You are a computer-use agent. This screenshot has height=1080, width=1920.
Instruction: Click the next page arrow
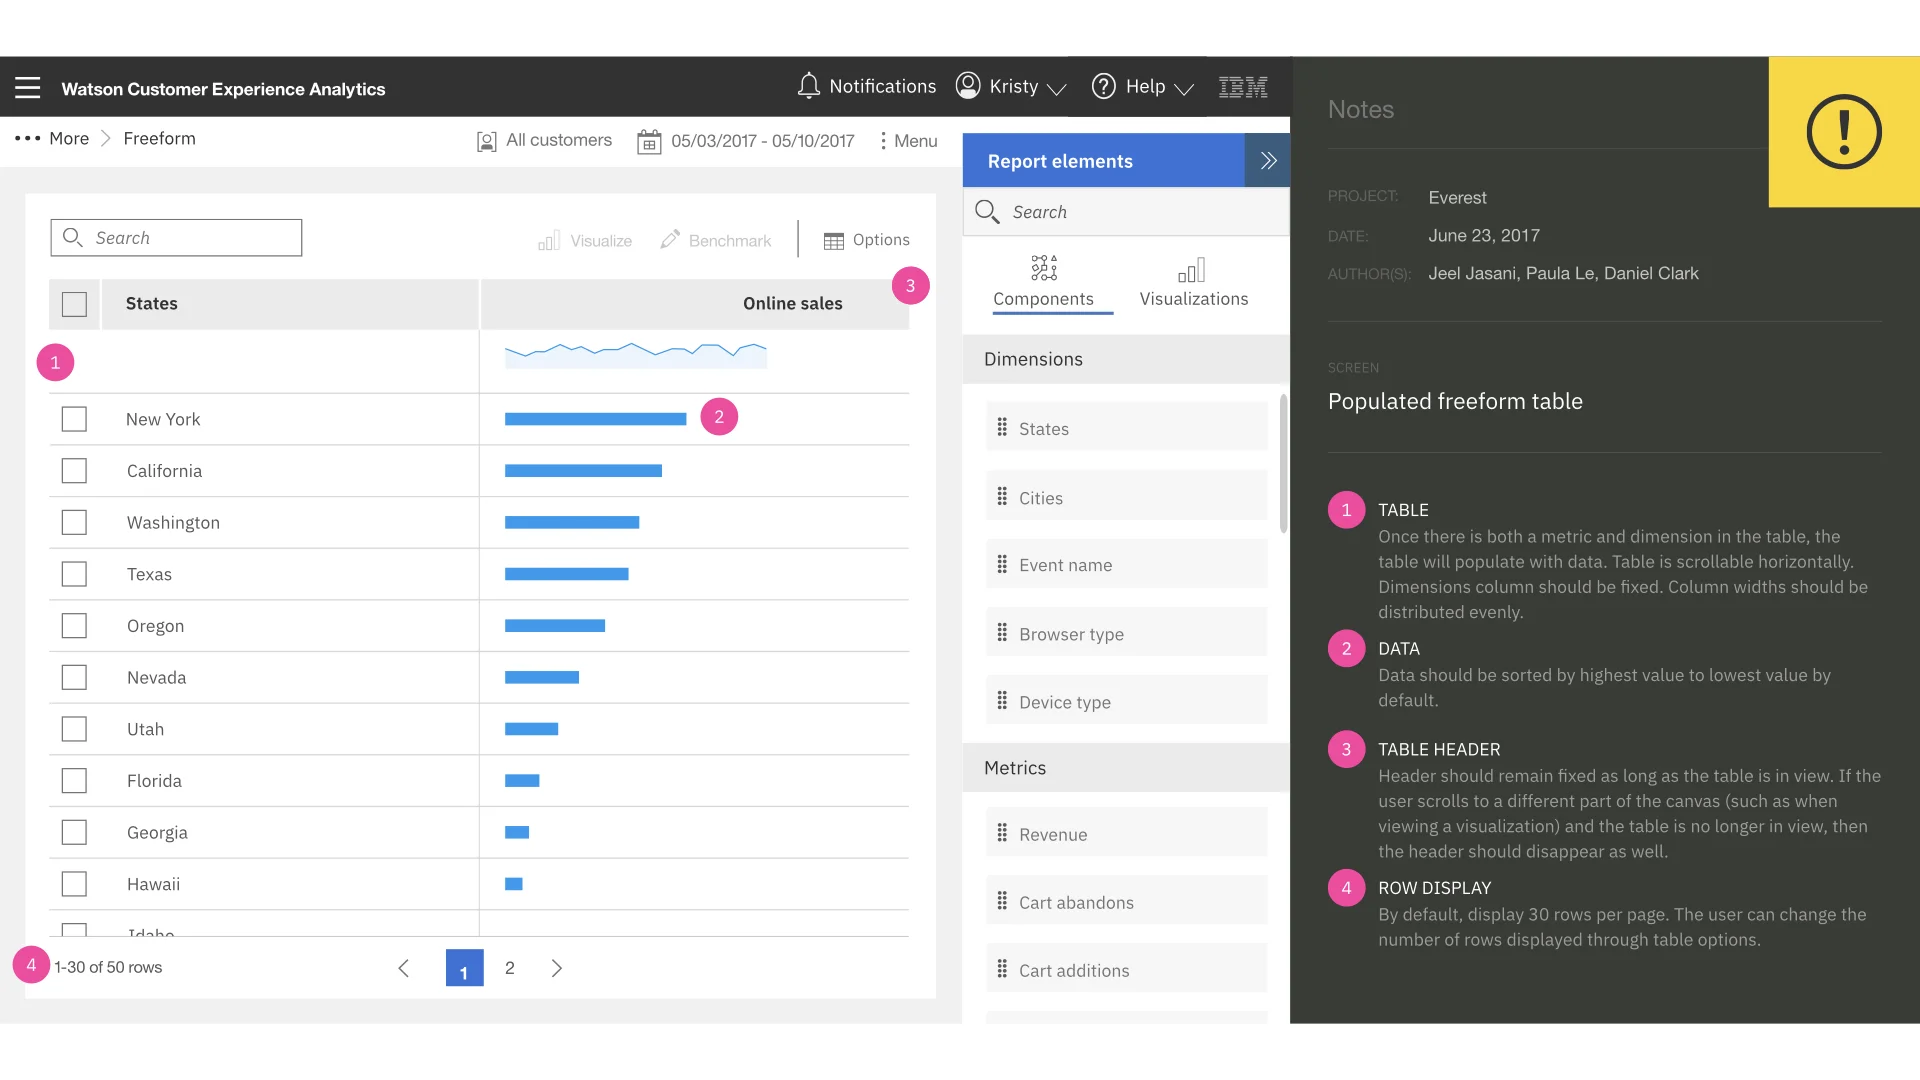click(557, 968)
